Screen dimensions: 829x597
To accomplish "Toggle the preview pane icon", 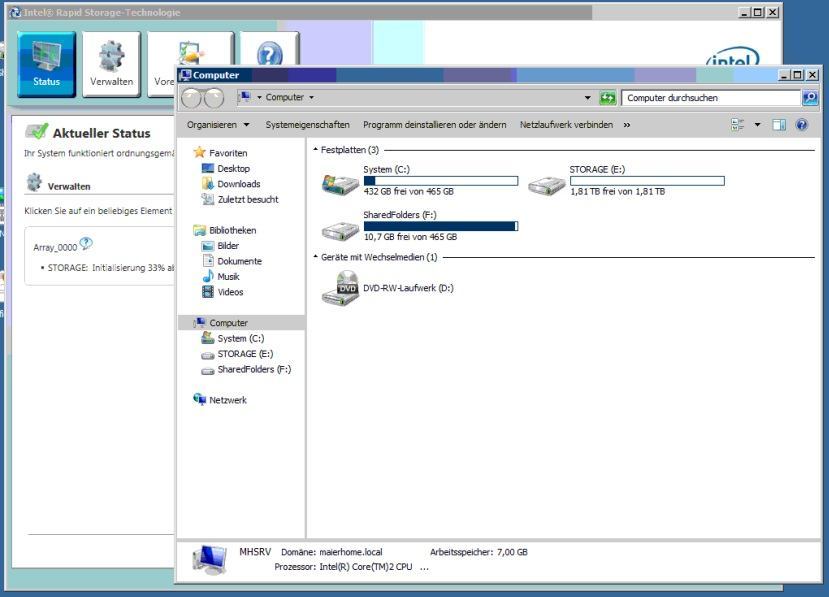I will coord(779,125).
